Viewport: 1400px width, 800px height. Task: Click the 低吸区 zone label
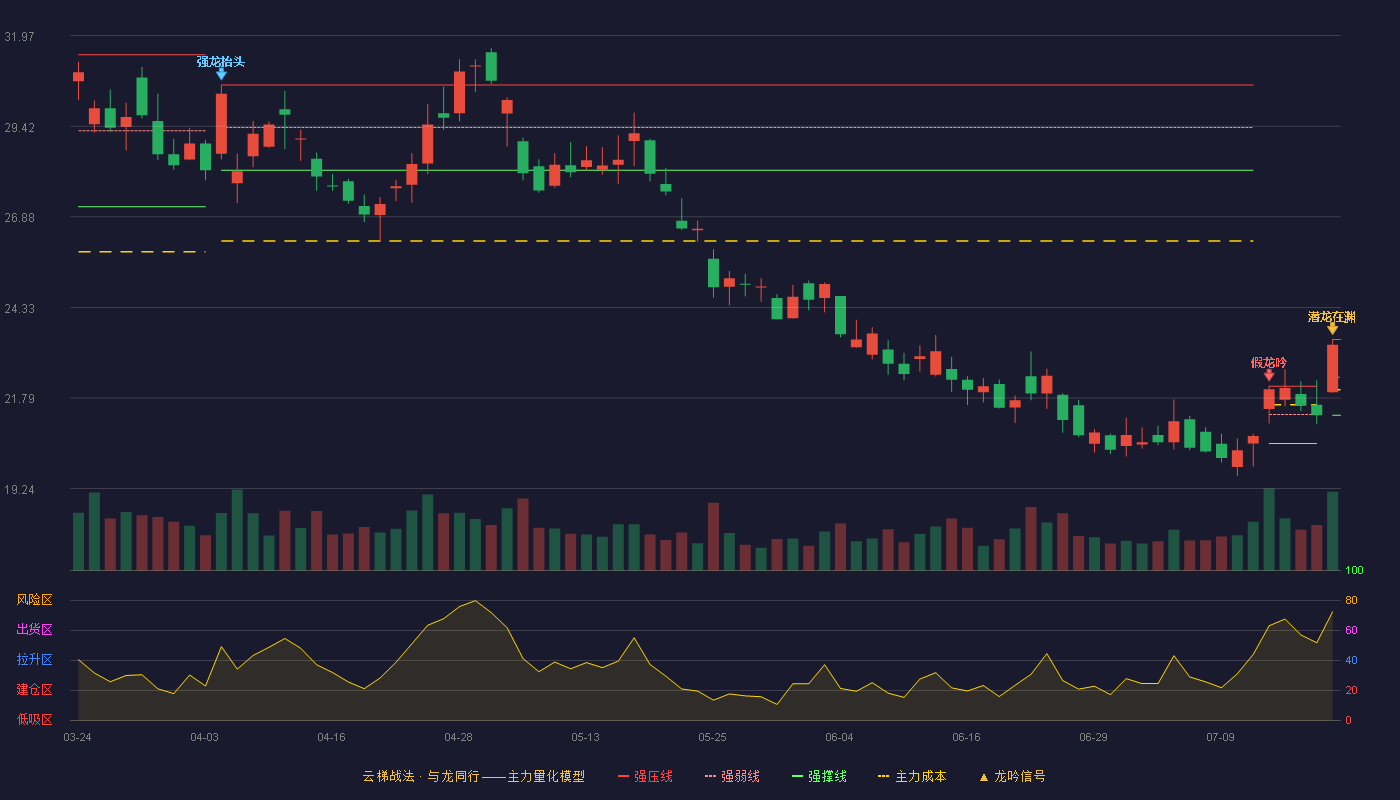click(x=34, y=719)
